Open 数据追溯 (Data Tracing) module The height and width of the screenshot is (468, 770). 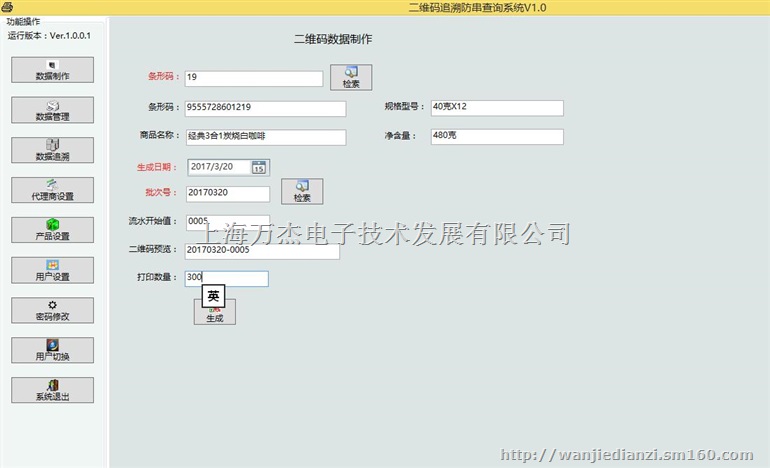click(x=52, y=150)
